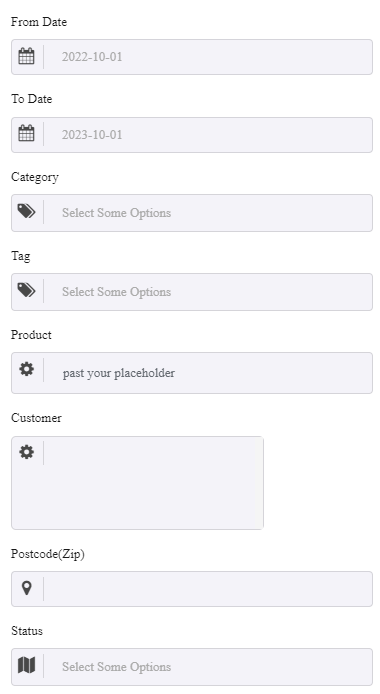Click the calendar icon beside To Date
Viewport: 380px width, 694px height.
coord(27,133)
